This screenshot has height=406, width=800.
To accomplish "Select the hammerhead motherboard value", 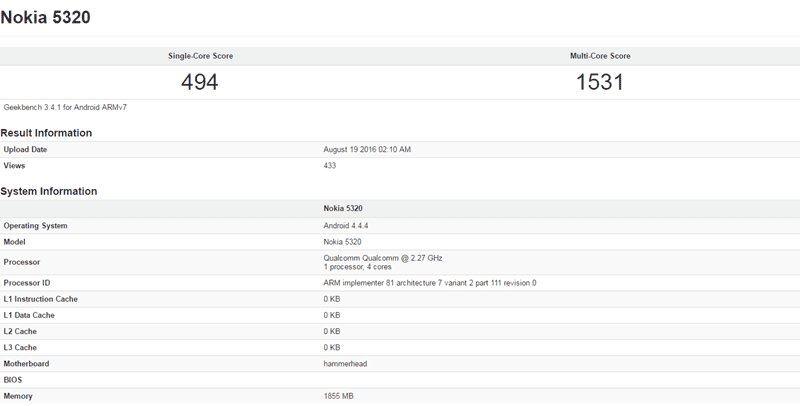I will pos(345,364).
